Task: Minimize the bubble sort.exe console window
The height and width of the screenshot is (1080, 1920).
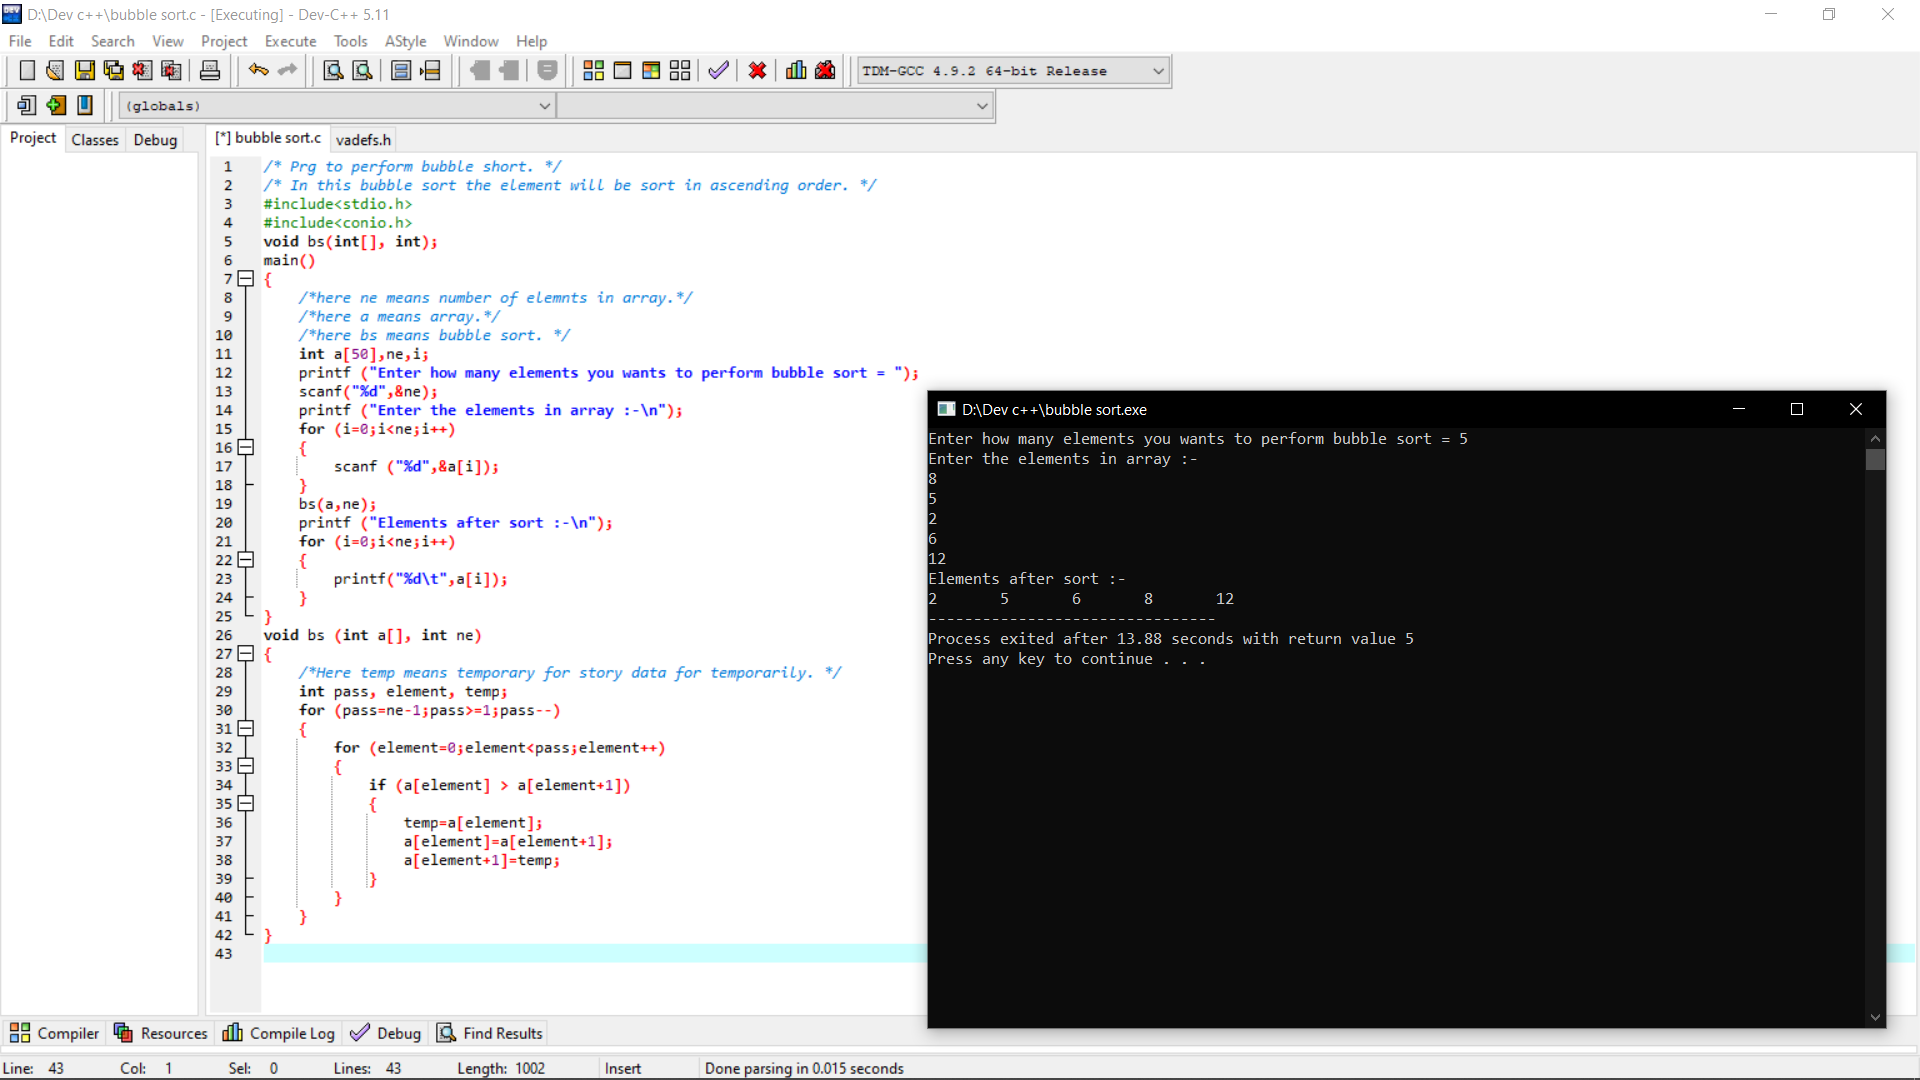Action: [x=1739, y=409]
